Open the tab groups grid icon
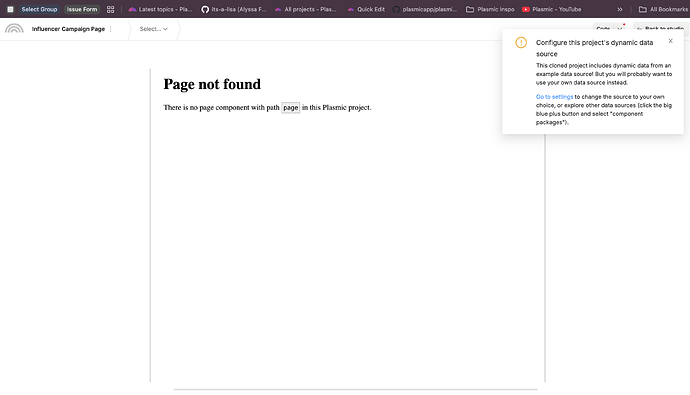Viewport: 690px width, 395px height. tap(110, 9)
